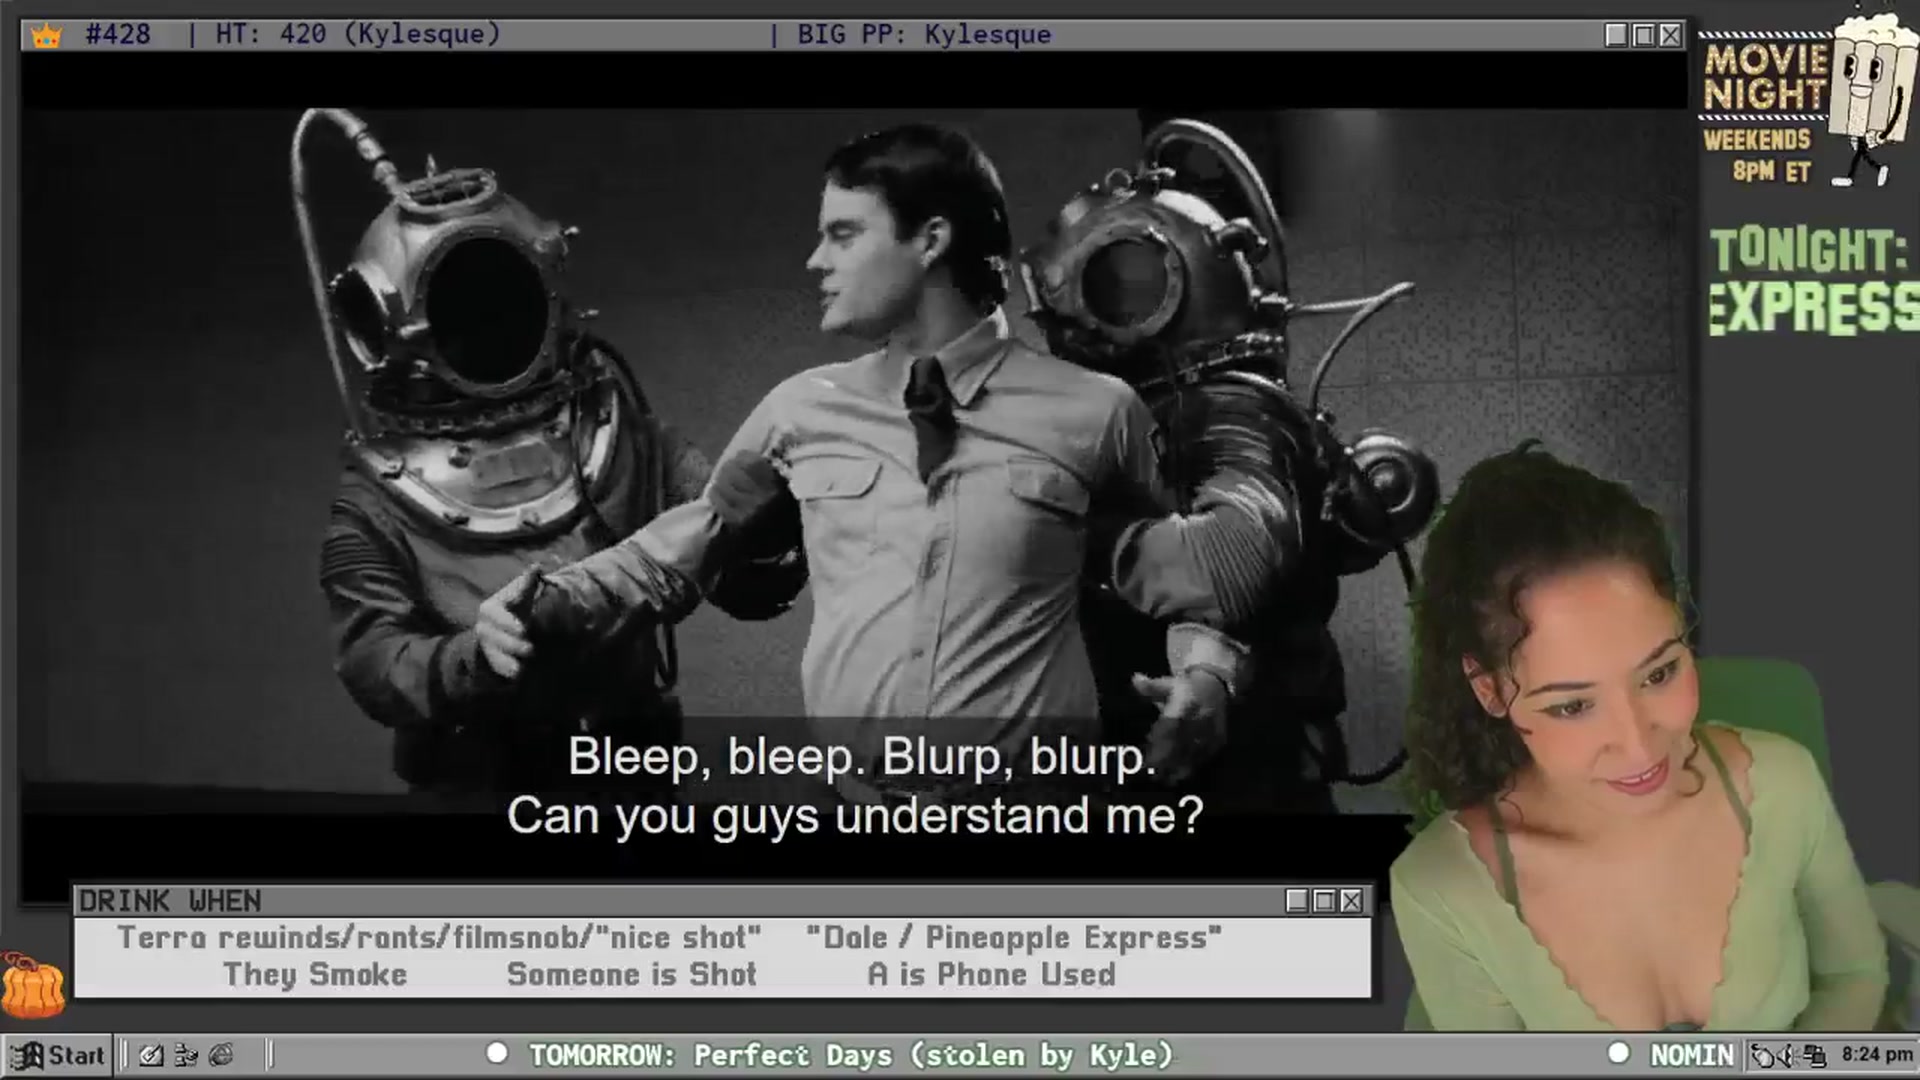Launch Internet Explorer quick launch icon
The image size is (1920, 1080).
[x=221, y=1055]
